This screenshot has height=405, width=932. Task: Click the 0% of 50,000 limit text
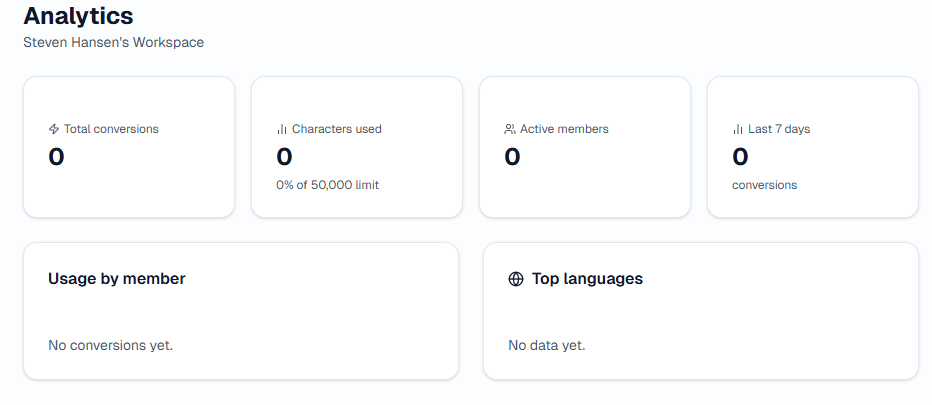327,185
